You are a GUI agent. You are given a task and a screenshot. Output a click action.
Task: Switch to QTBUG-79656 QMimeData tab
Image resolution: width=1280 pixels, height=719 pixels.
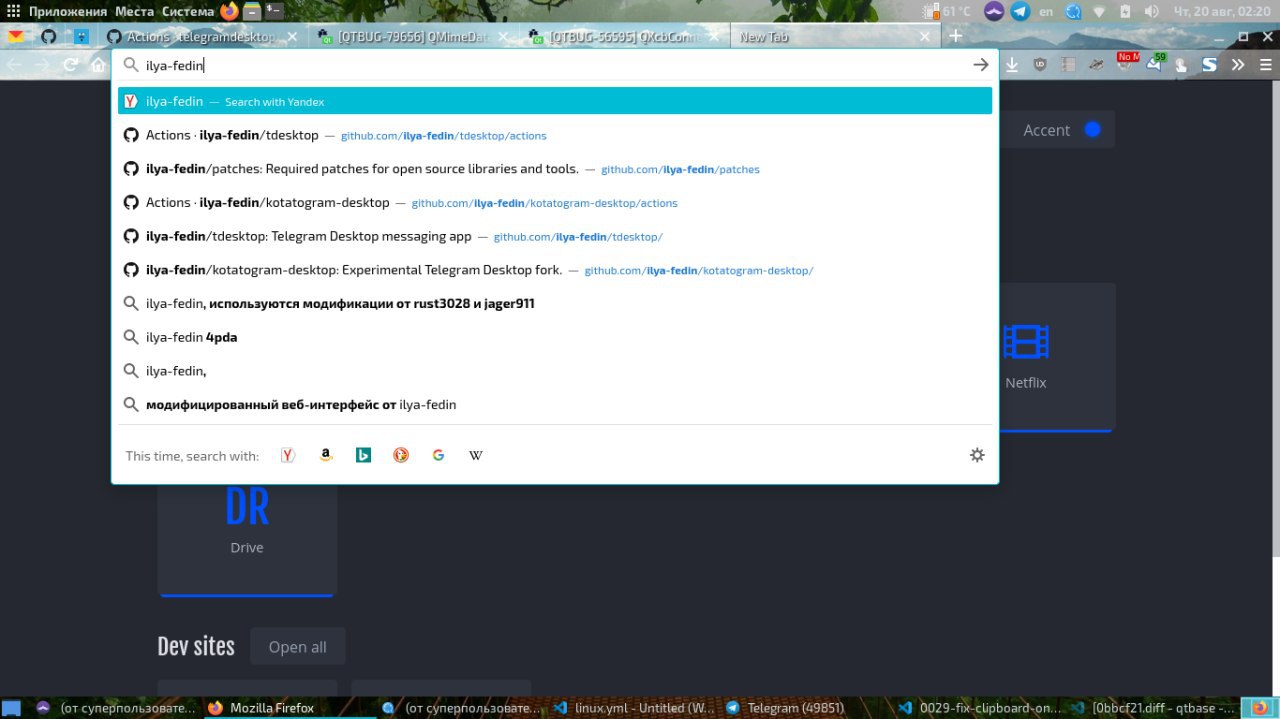click(415, 36)
